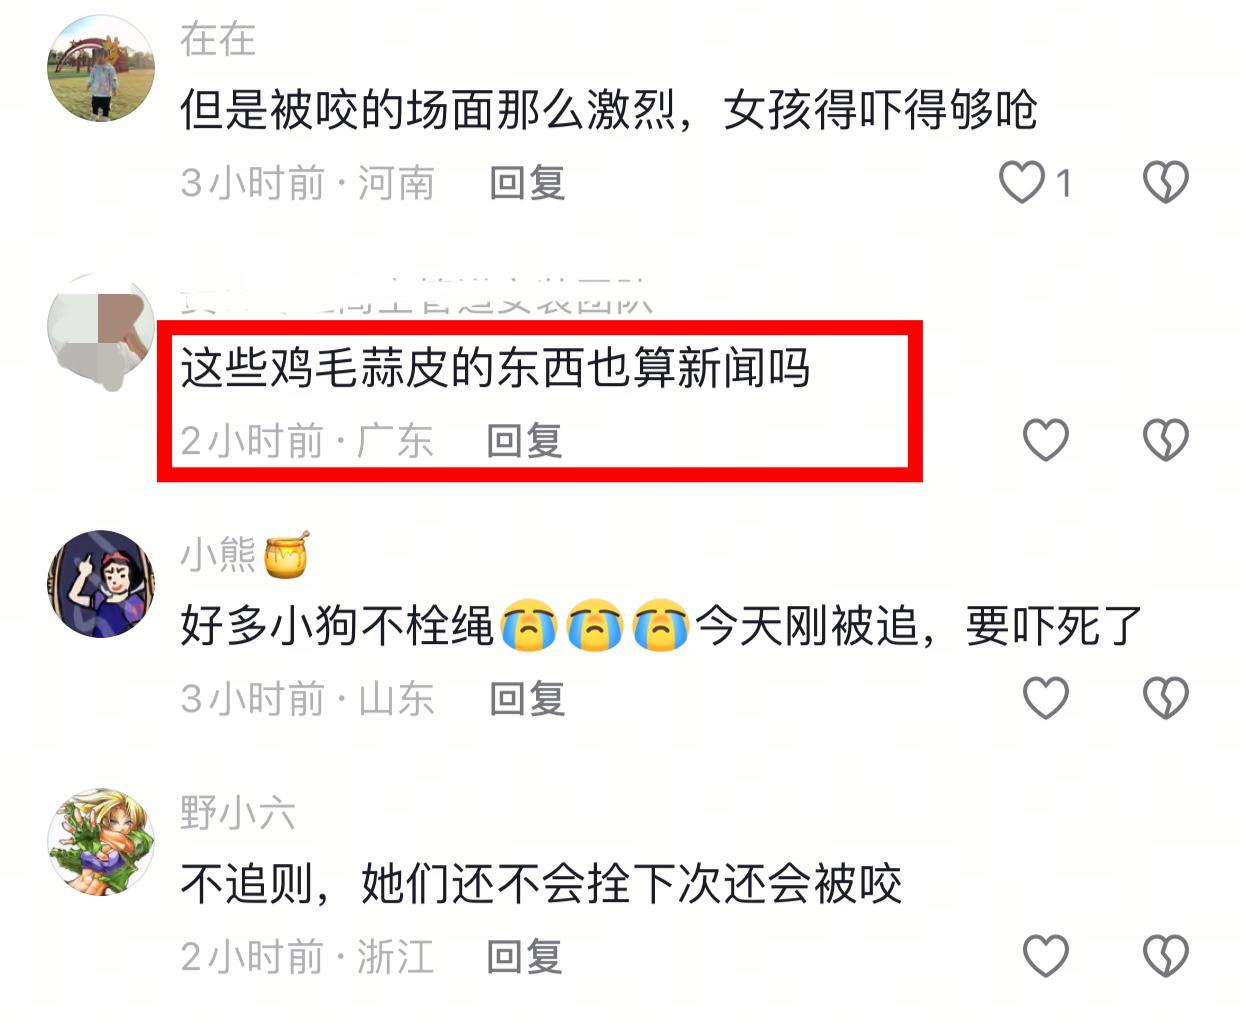The width and height of the screenshot is (1241, 1023).
Task: Tap the username 在在
Action: pyautogui.click(x=218, y=40)
